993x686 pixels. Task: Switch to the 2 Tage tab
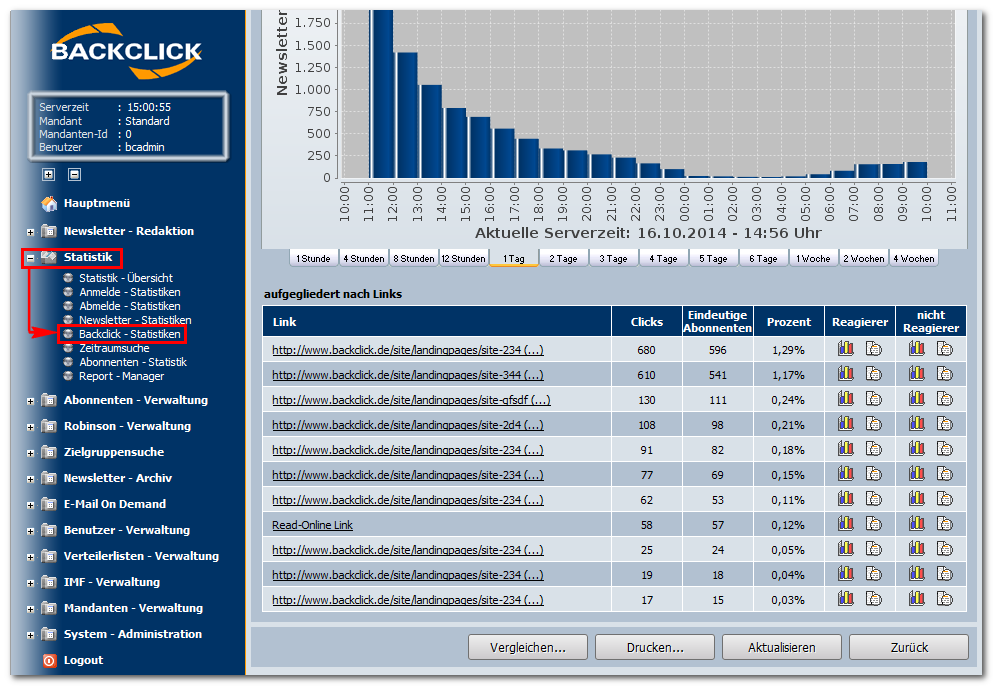pyautogui.click(x=563, y=258)
